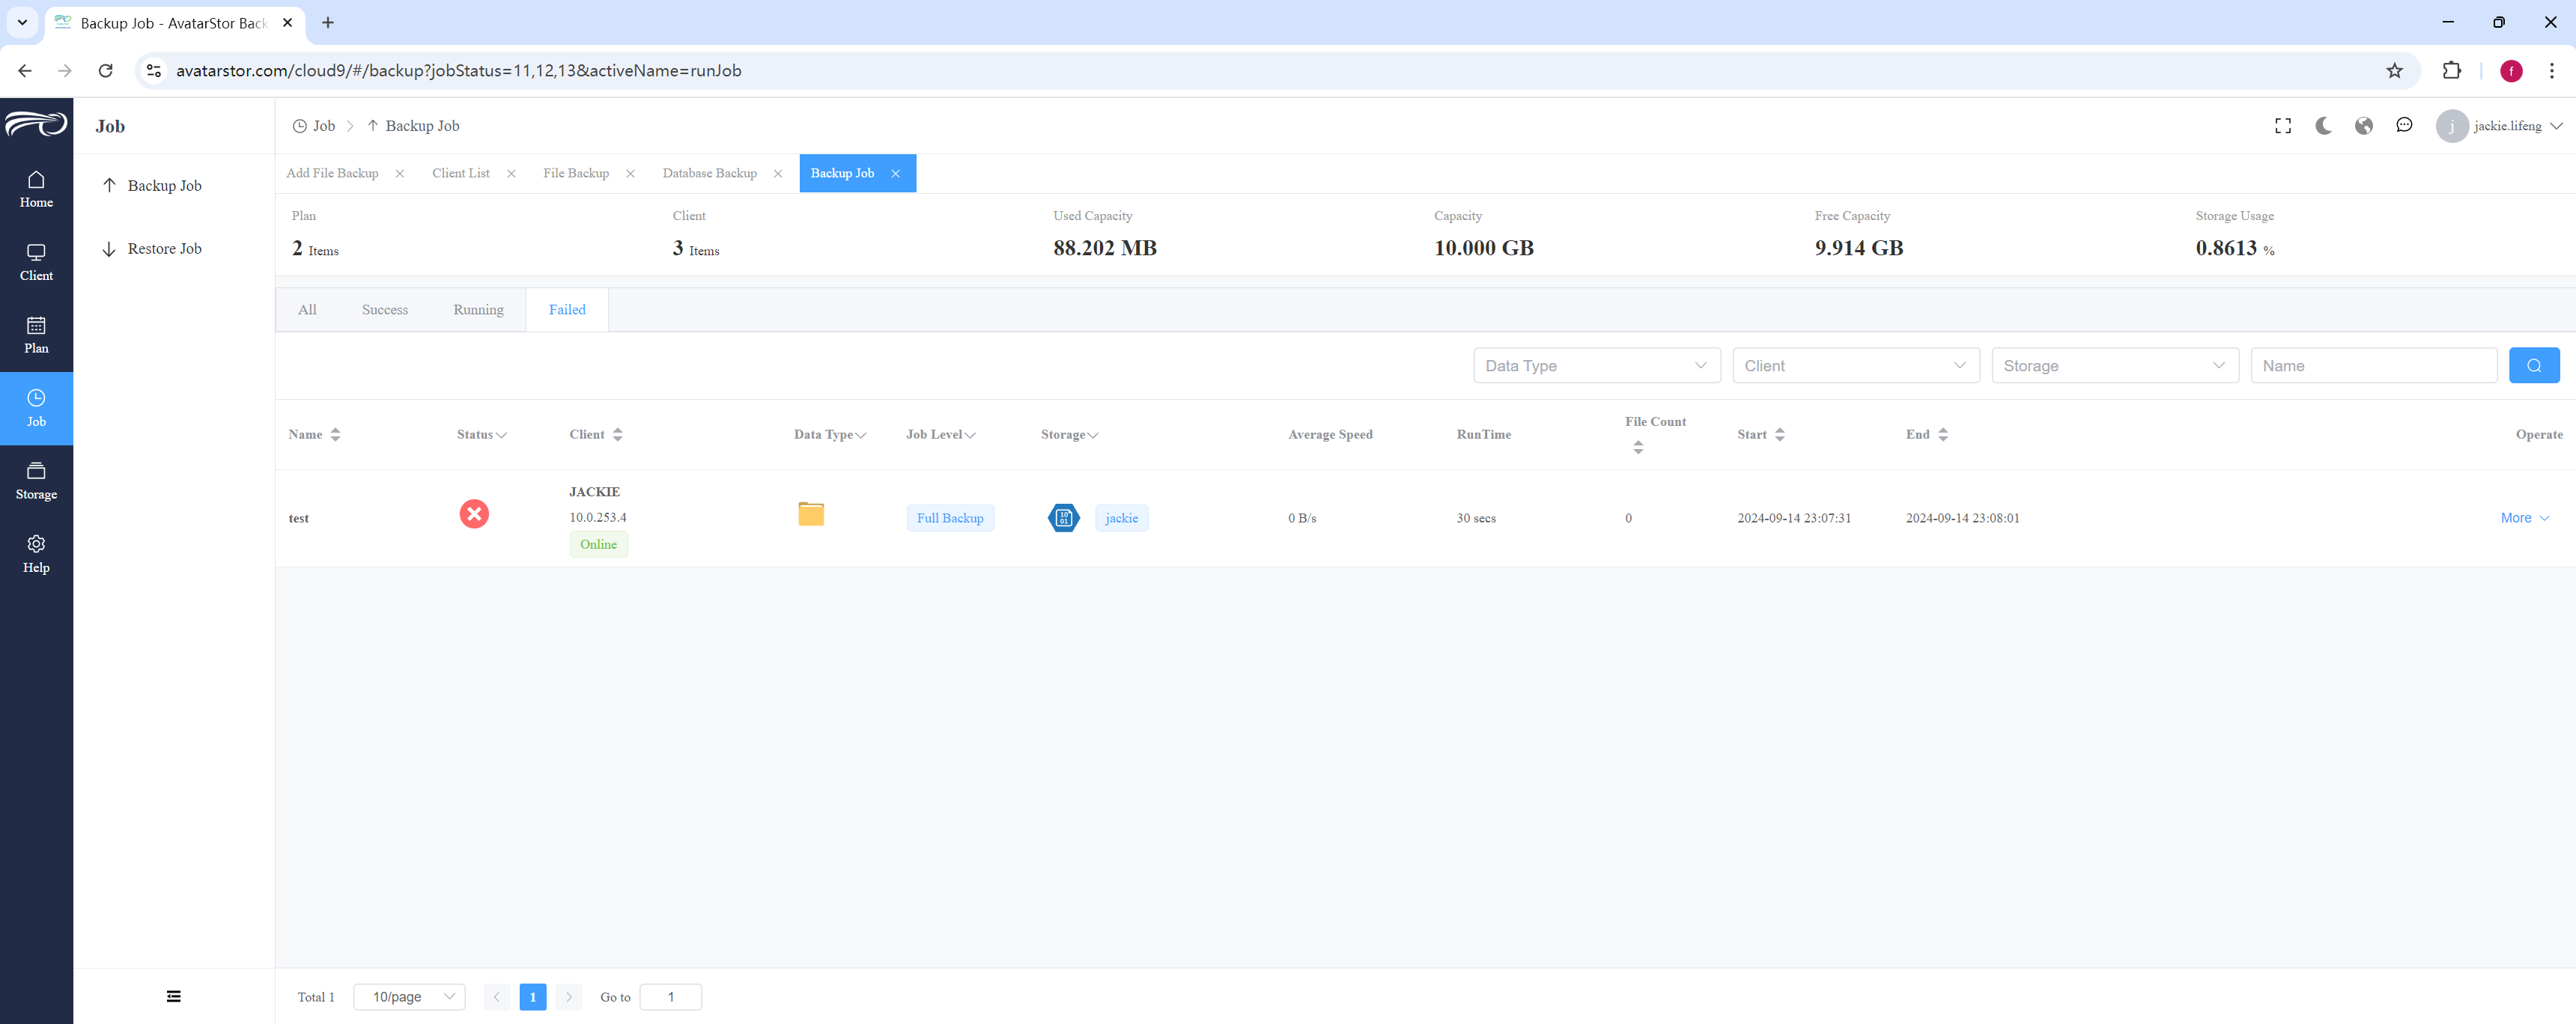The image size is (2576, 1024).
Task: Go to the Client sidebar section
Action: [x=36, y=262]
